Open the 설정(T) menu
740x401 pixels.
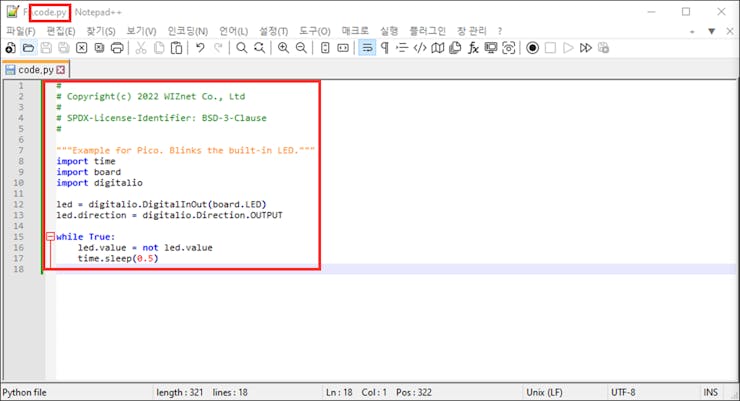(273, 31)
